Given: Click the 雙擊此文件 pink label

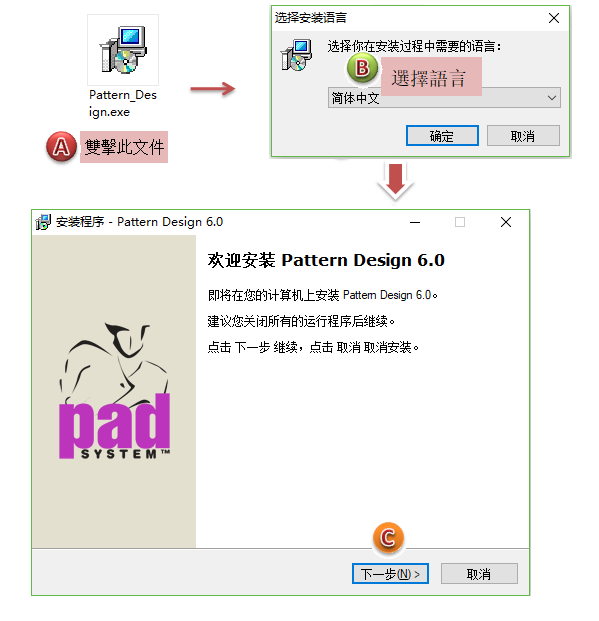Looking at the screenshot, I should point(124,147).
